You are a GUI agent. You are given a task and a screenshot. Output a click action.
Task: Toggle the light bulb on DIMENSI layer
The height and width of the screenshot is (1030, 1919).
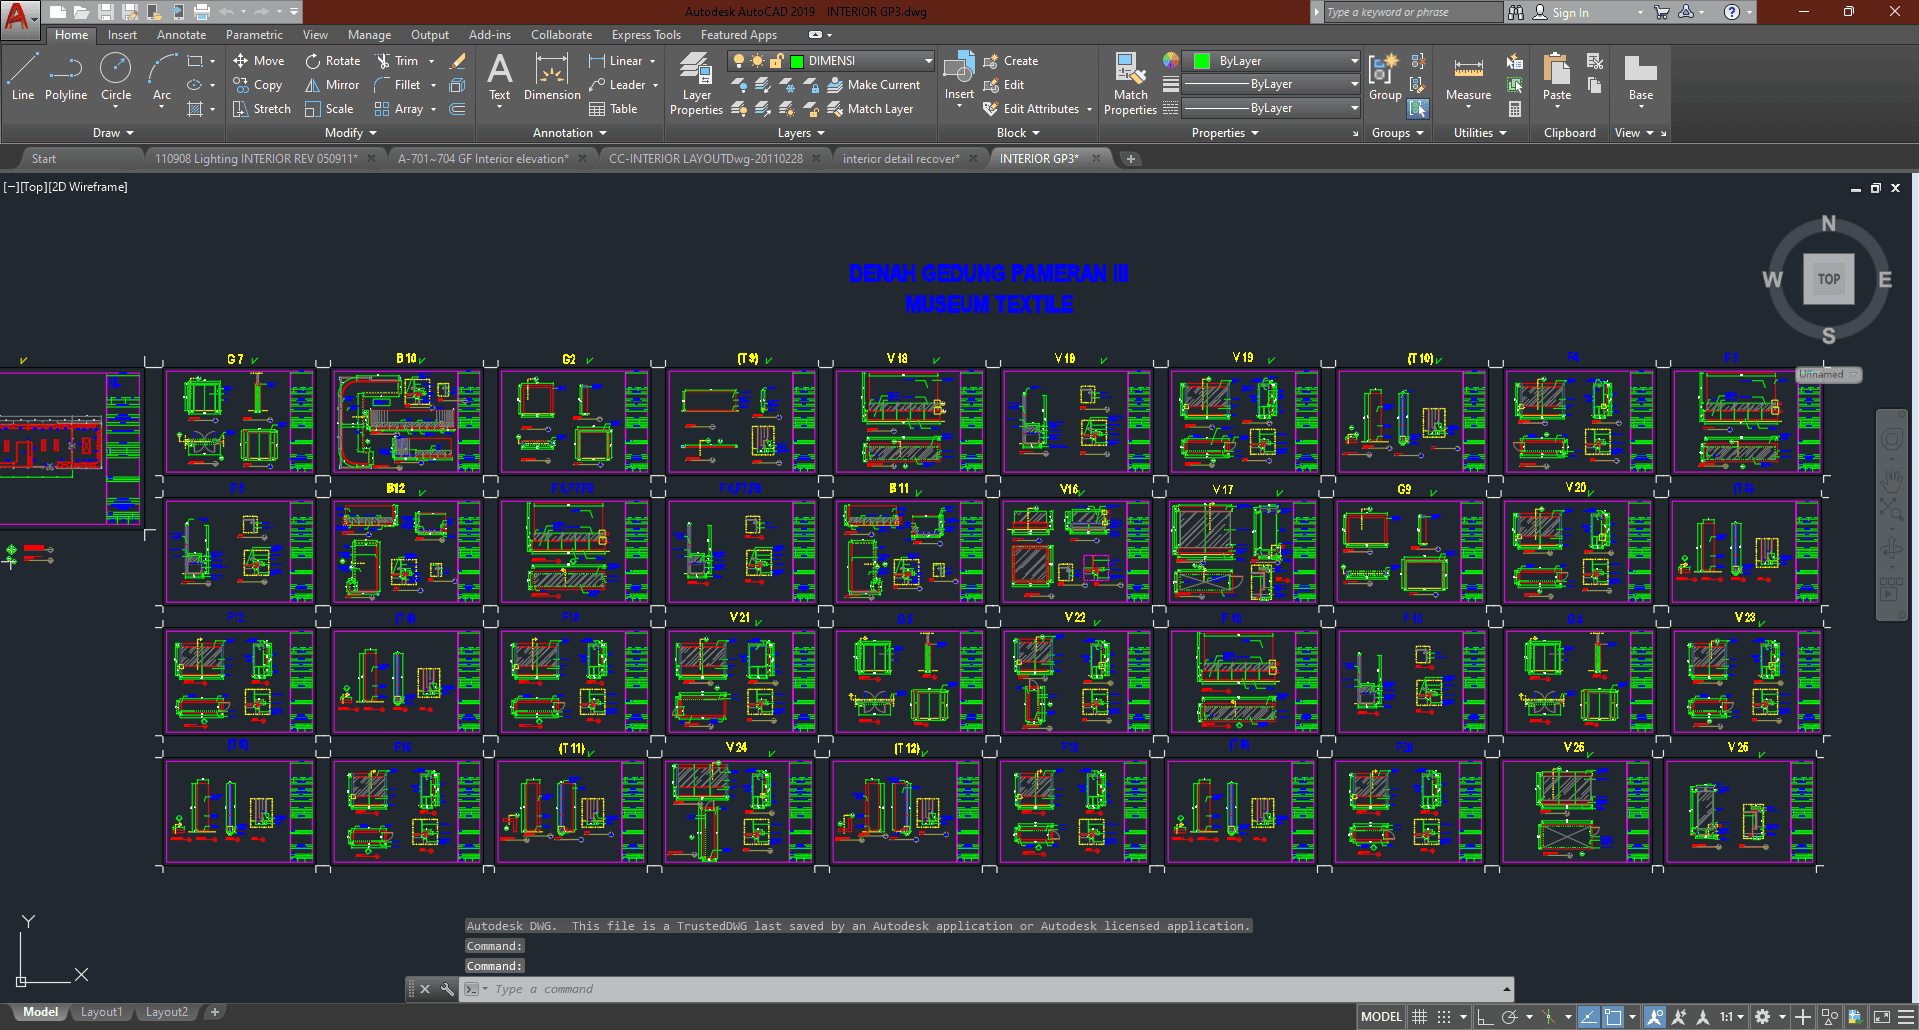[739, 61]
